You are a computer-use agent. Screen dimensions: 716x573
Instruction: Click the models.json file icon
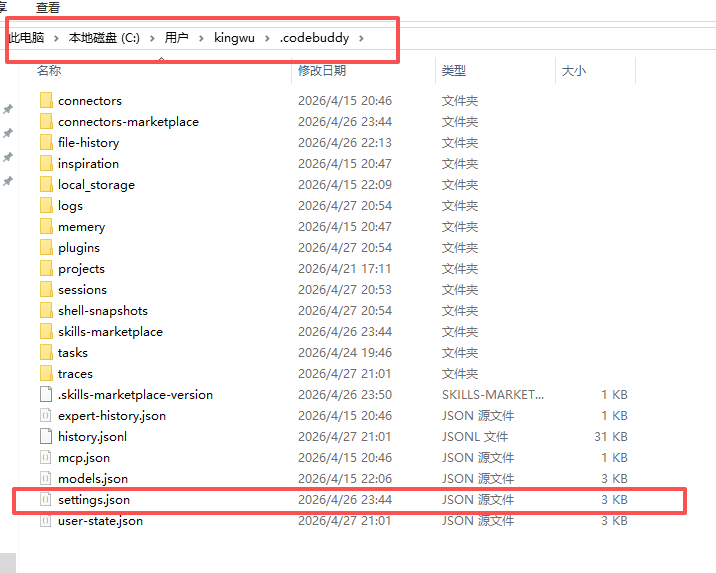[46, 478]
